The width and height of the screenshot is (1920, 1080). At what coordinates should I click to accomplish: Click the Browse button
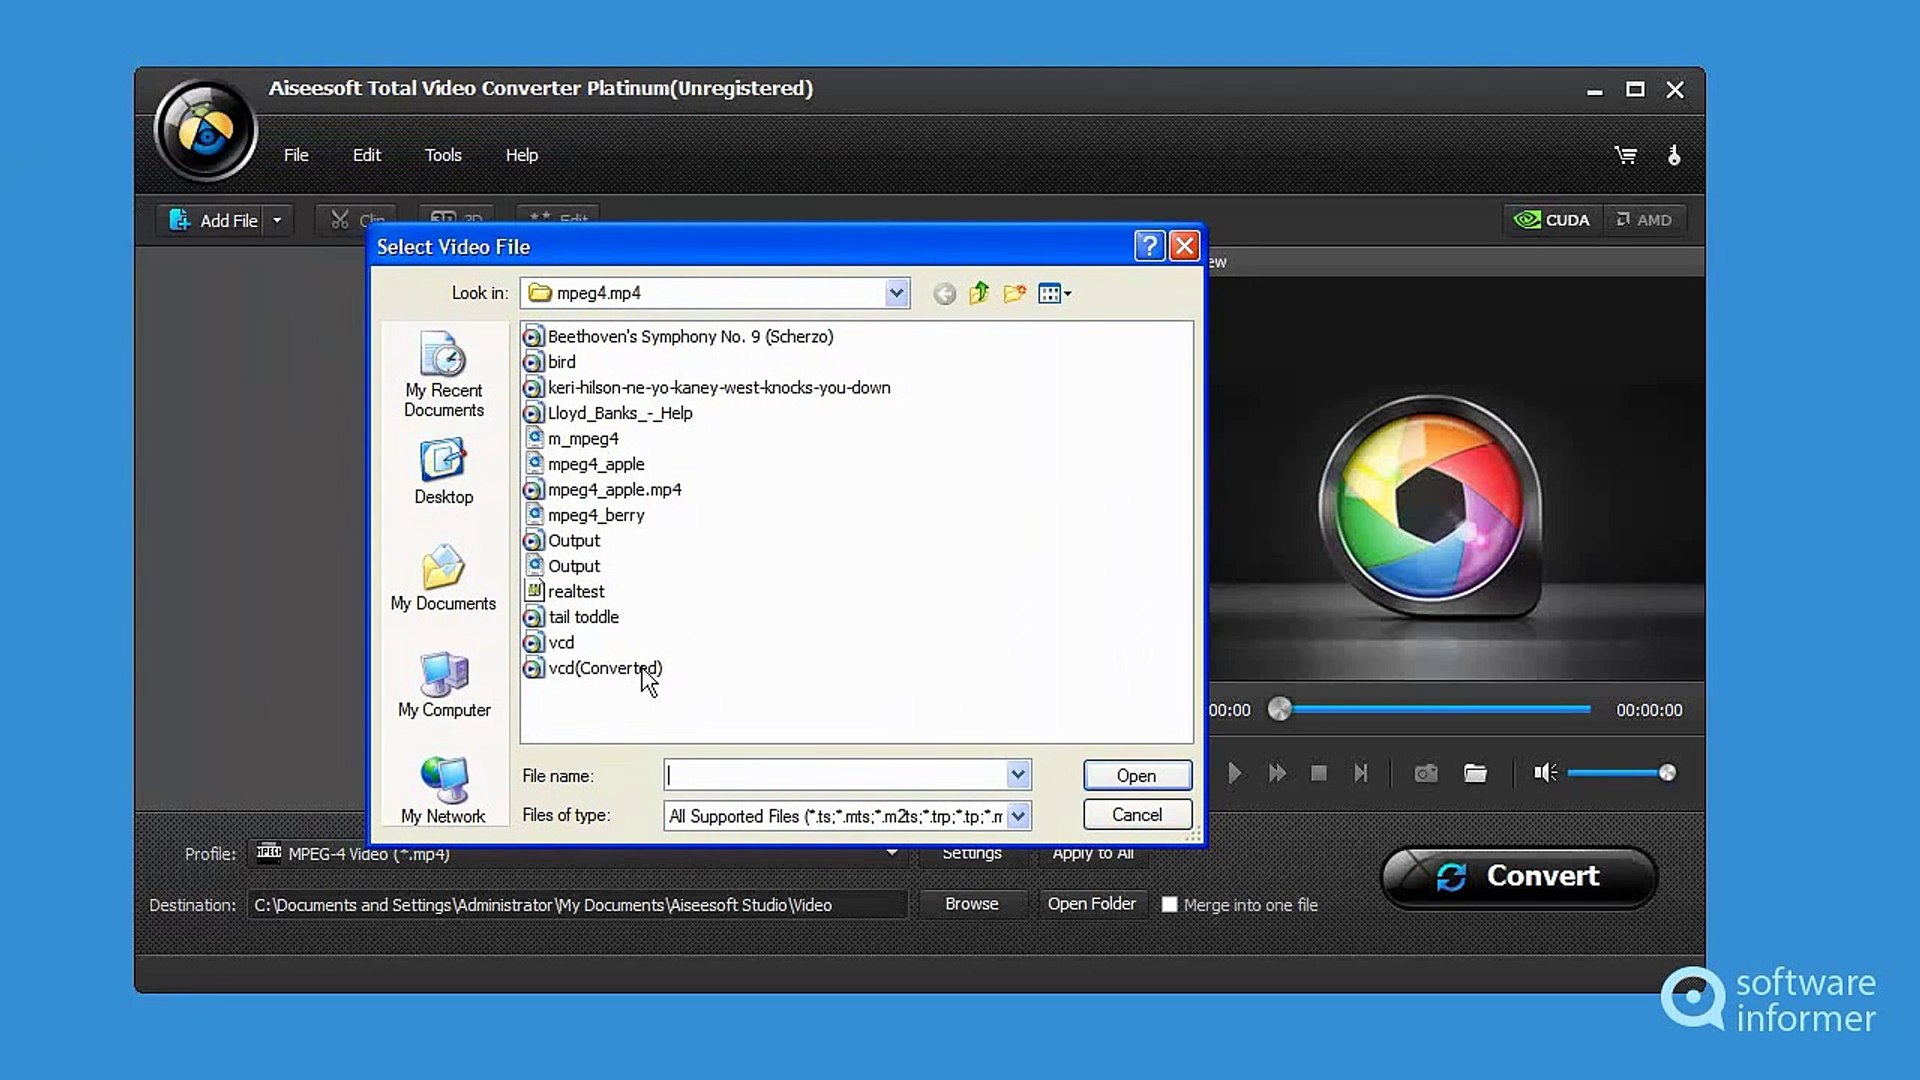972,904
